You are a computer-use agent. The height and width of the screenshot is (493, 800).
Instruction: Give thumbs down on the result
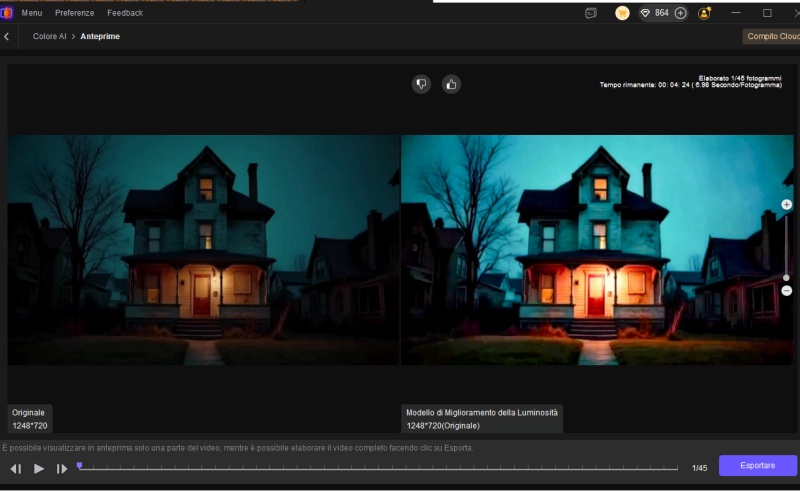pos(421,84)
